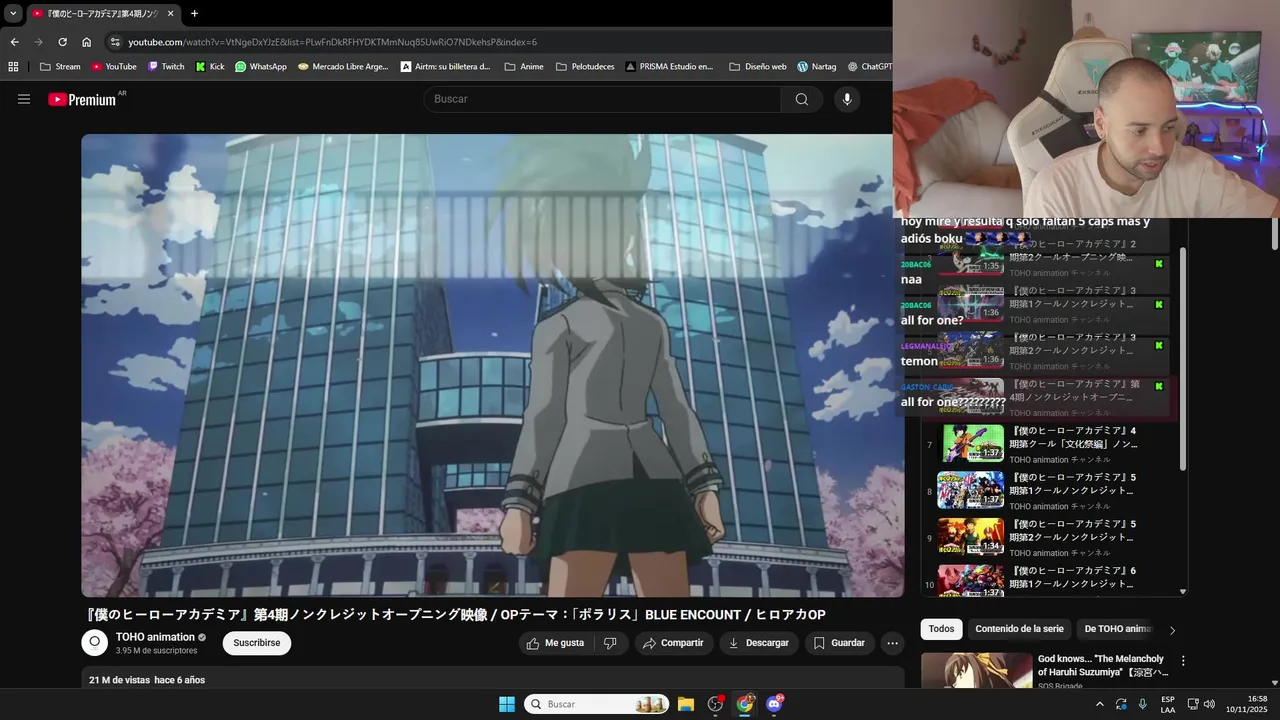This screenshot has width=1280, height=720.
Task: Reload the page with the refresh icon
Action: pos(62,42)
